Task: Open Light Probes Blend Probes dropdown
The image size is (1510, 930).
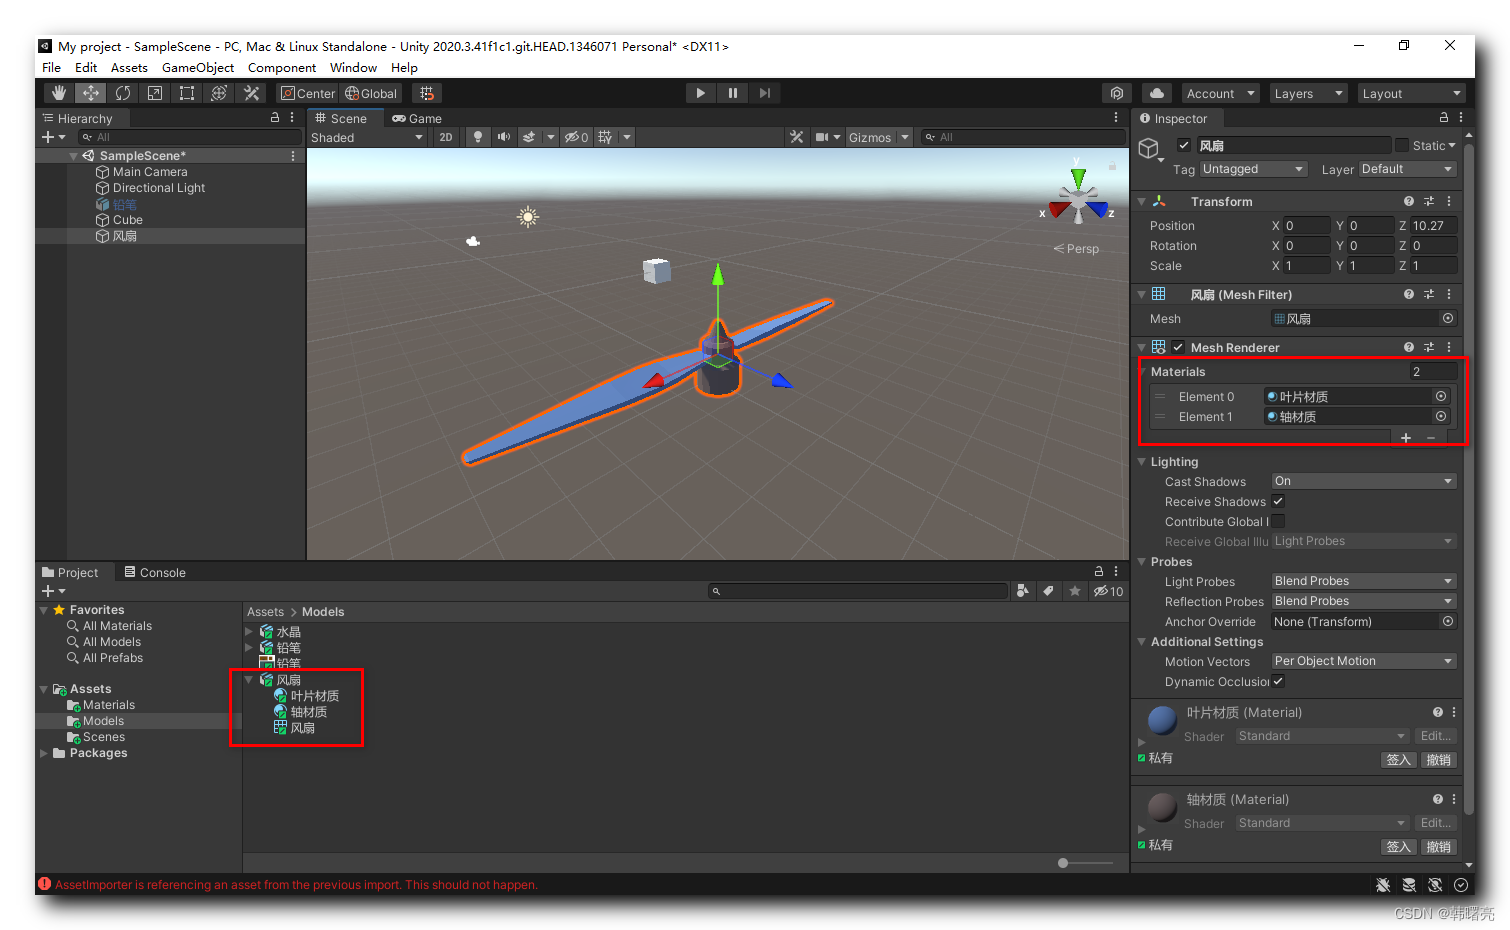Action: (1364, 581)
